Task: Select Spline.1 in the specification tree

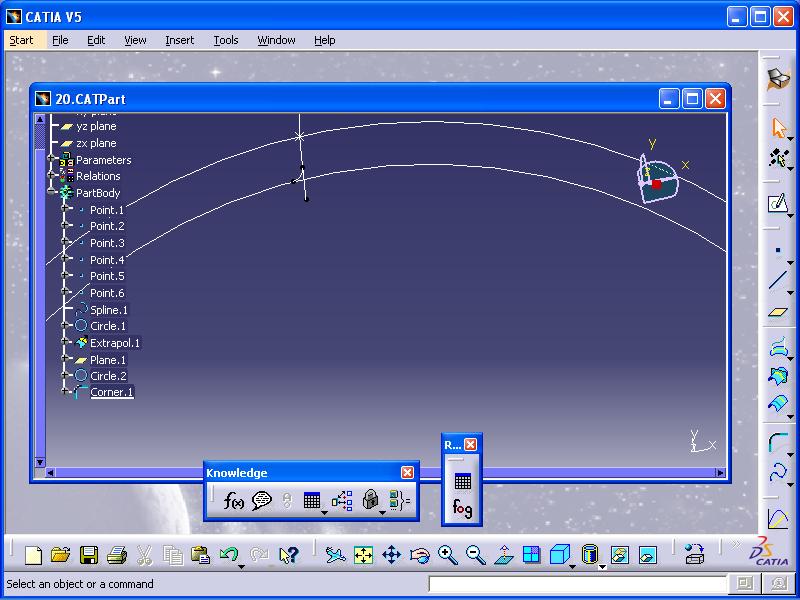Action: (108, 310)
